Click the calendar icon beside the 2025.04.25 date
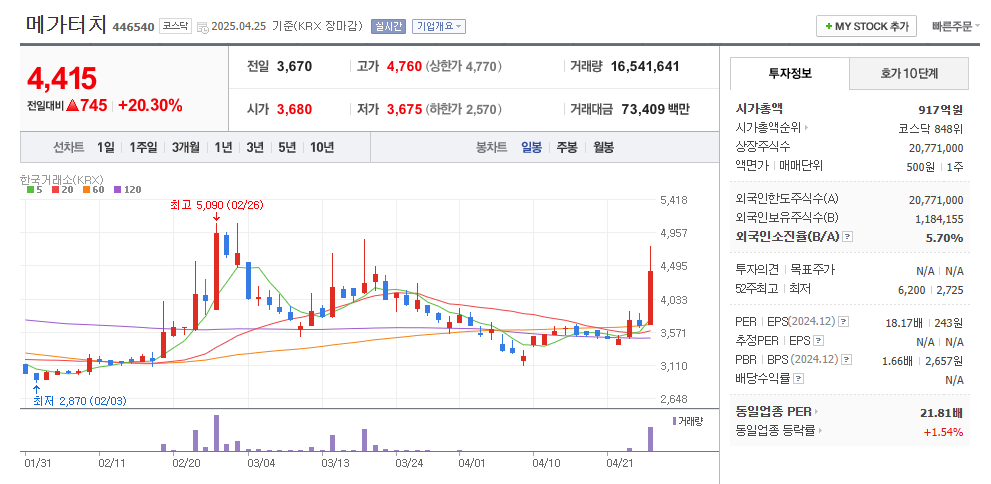Screen dimensions: 991x484 point(203,27)
